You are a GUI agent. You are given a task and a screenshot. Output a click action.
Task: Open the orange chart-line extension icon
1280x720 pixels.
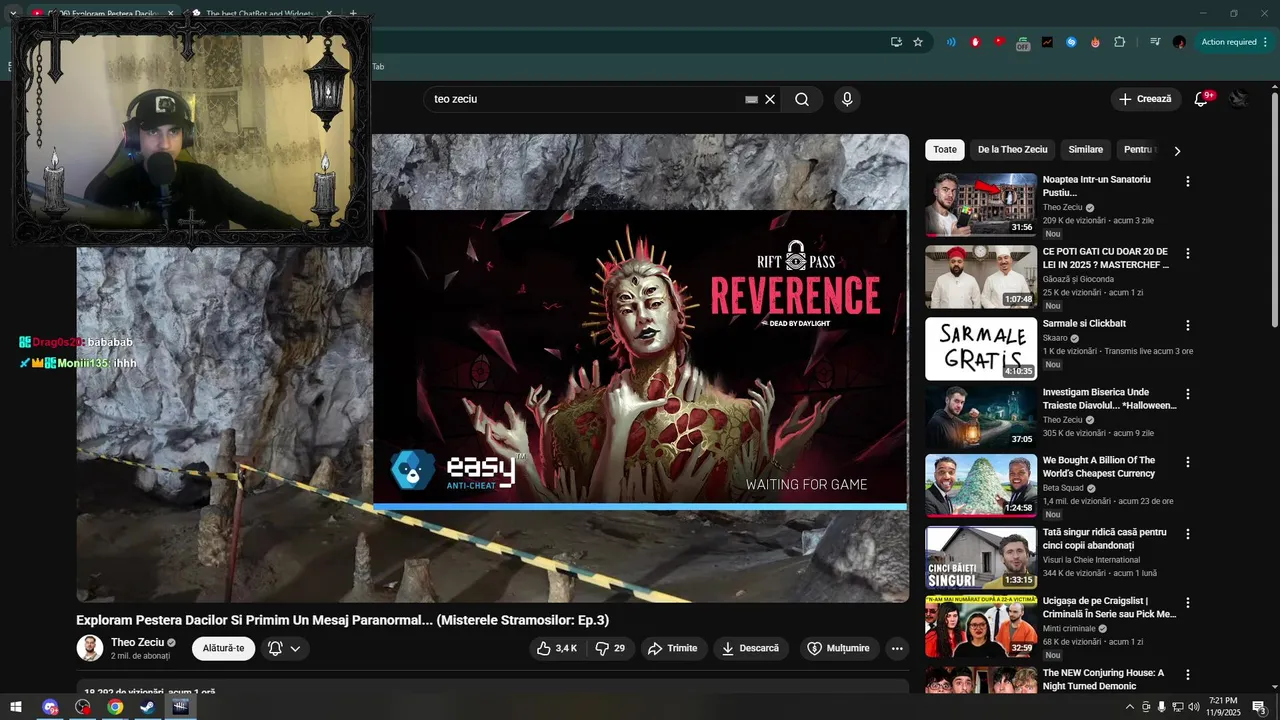click(1047, 42)
